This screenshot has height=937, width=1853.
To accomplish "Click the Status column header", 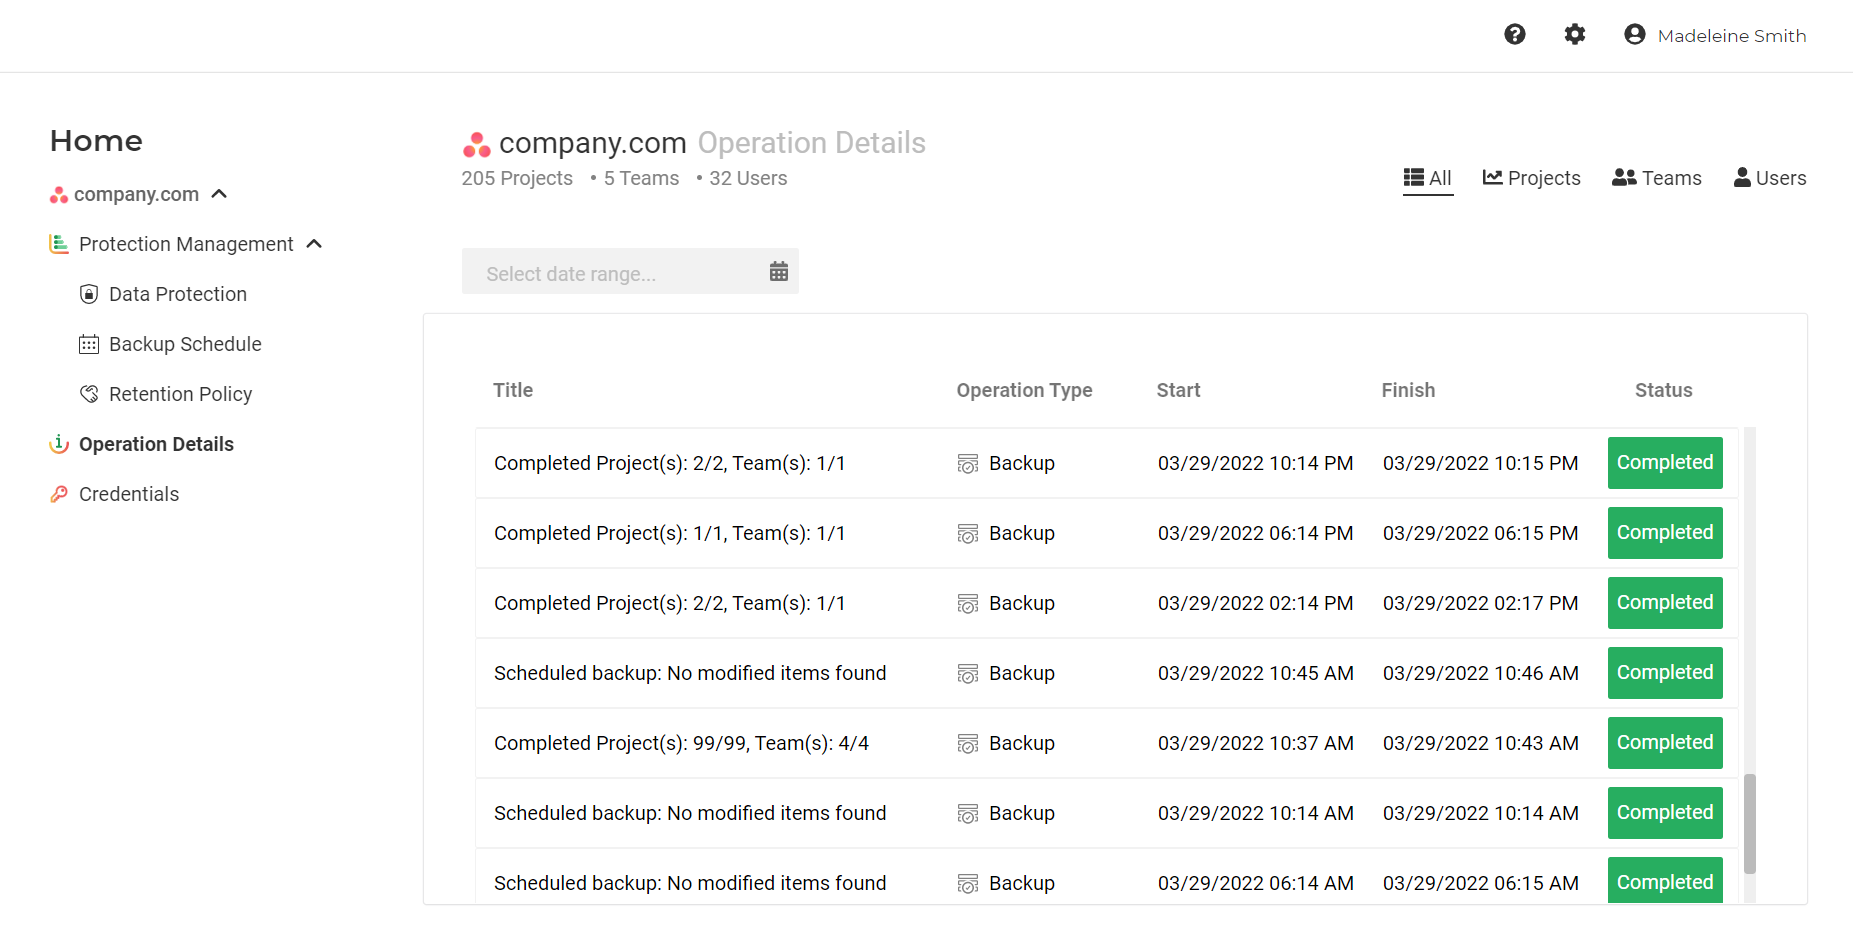I will click(1664, 390).
